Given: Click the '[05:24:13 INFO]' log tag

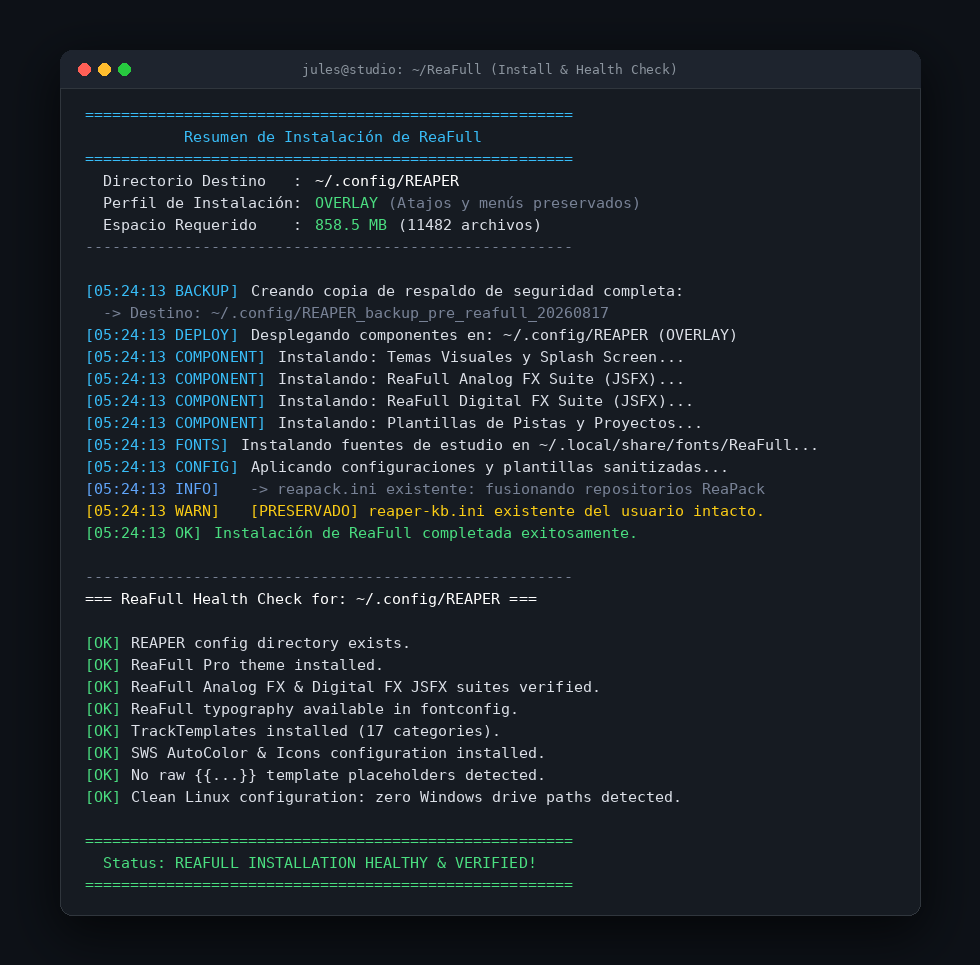Looking at the screenshot, I should click(x=152, y=489).
